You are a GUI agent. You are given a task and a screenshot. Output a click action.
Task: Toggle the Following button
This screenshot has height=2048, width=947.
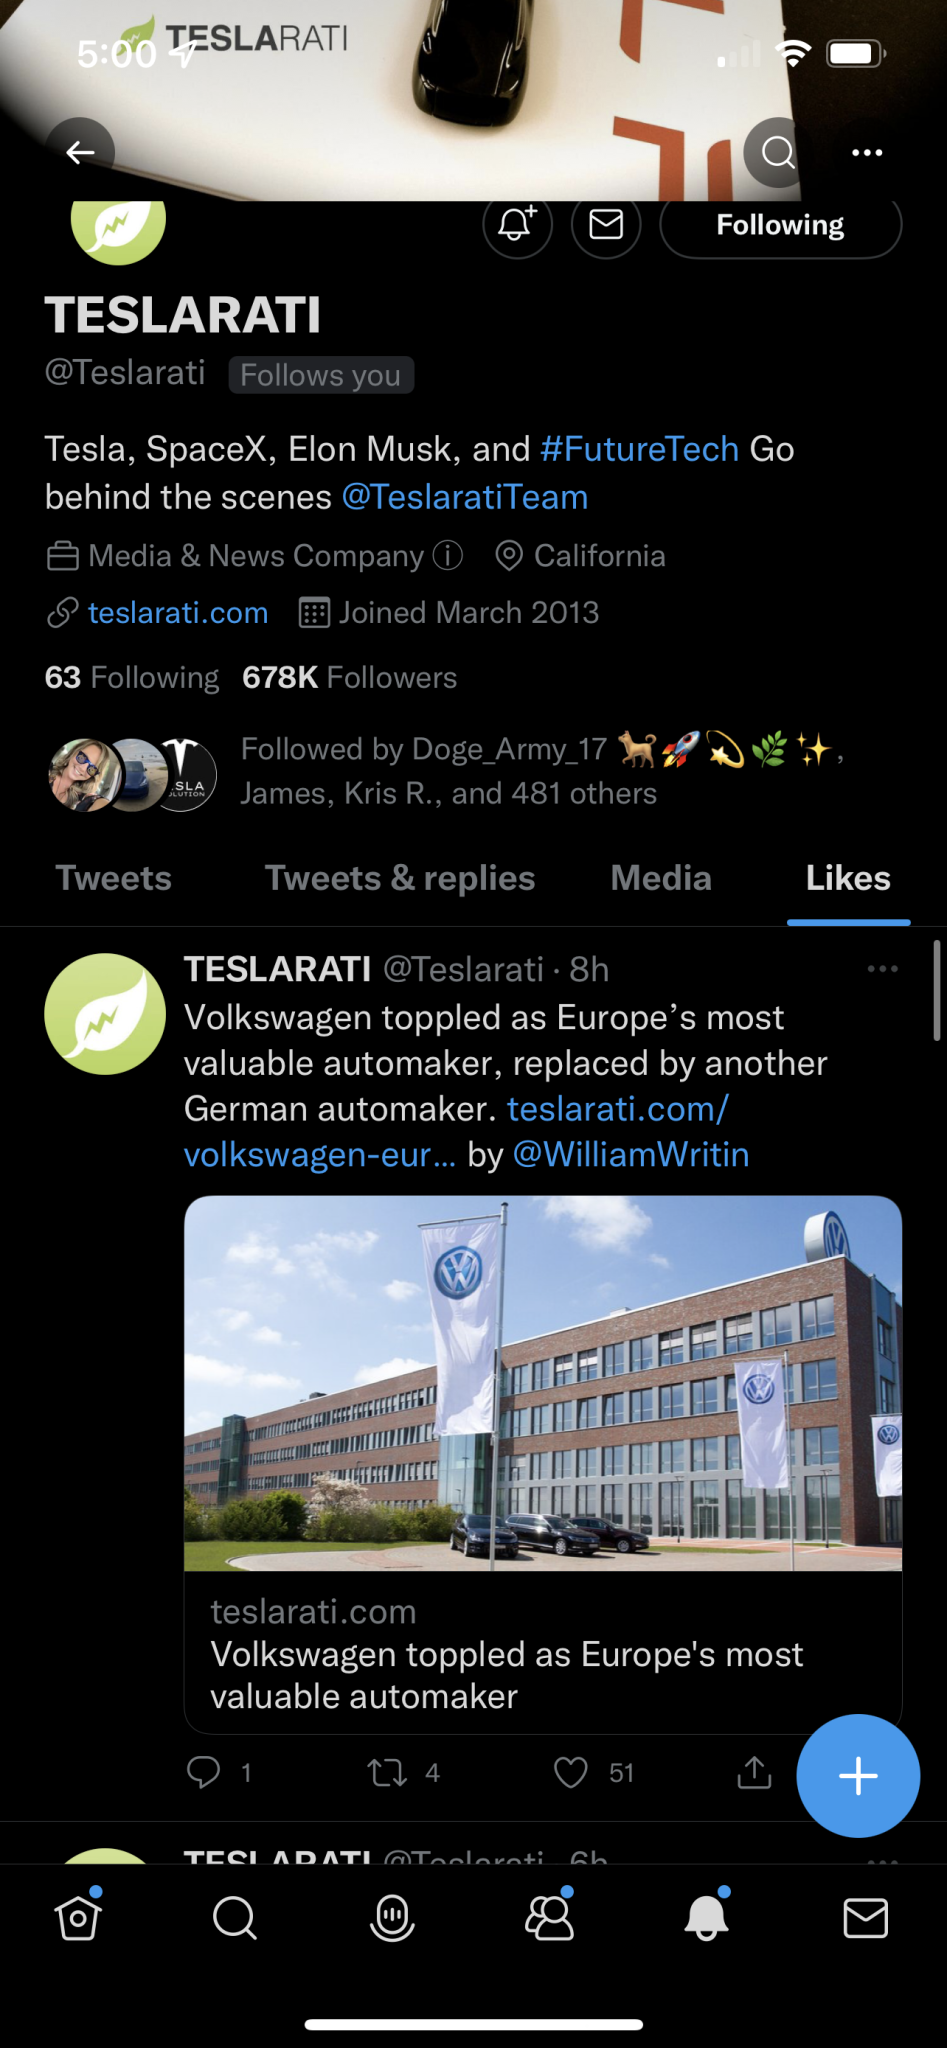click(x=781, y=225)
